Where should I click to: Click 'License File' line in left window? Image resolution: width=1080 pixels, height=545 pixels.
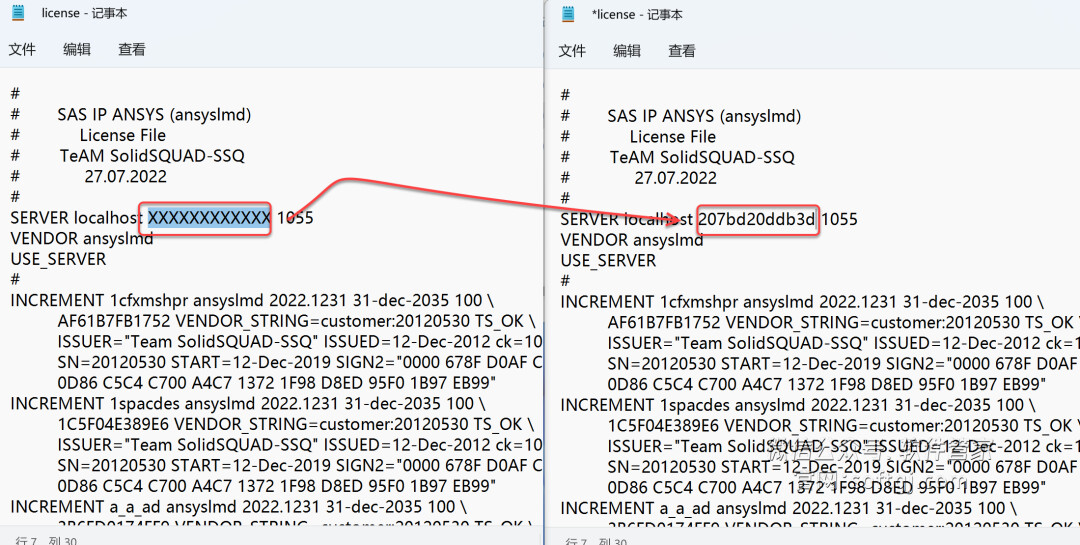[x=123, y=135]
